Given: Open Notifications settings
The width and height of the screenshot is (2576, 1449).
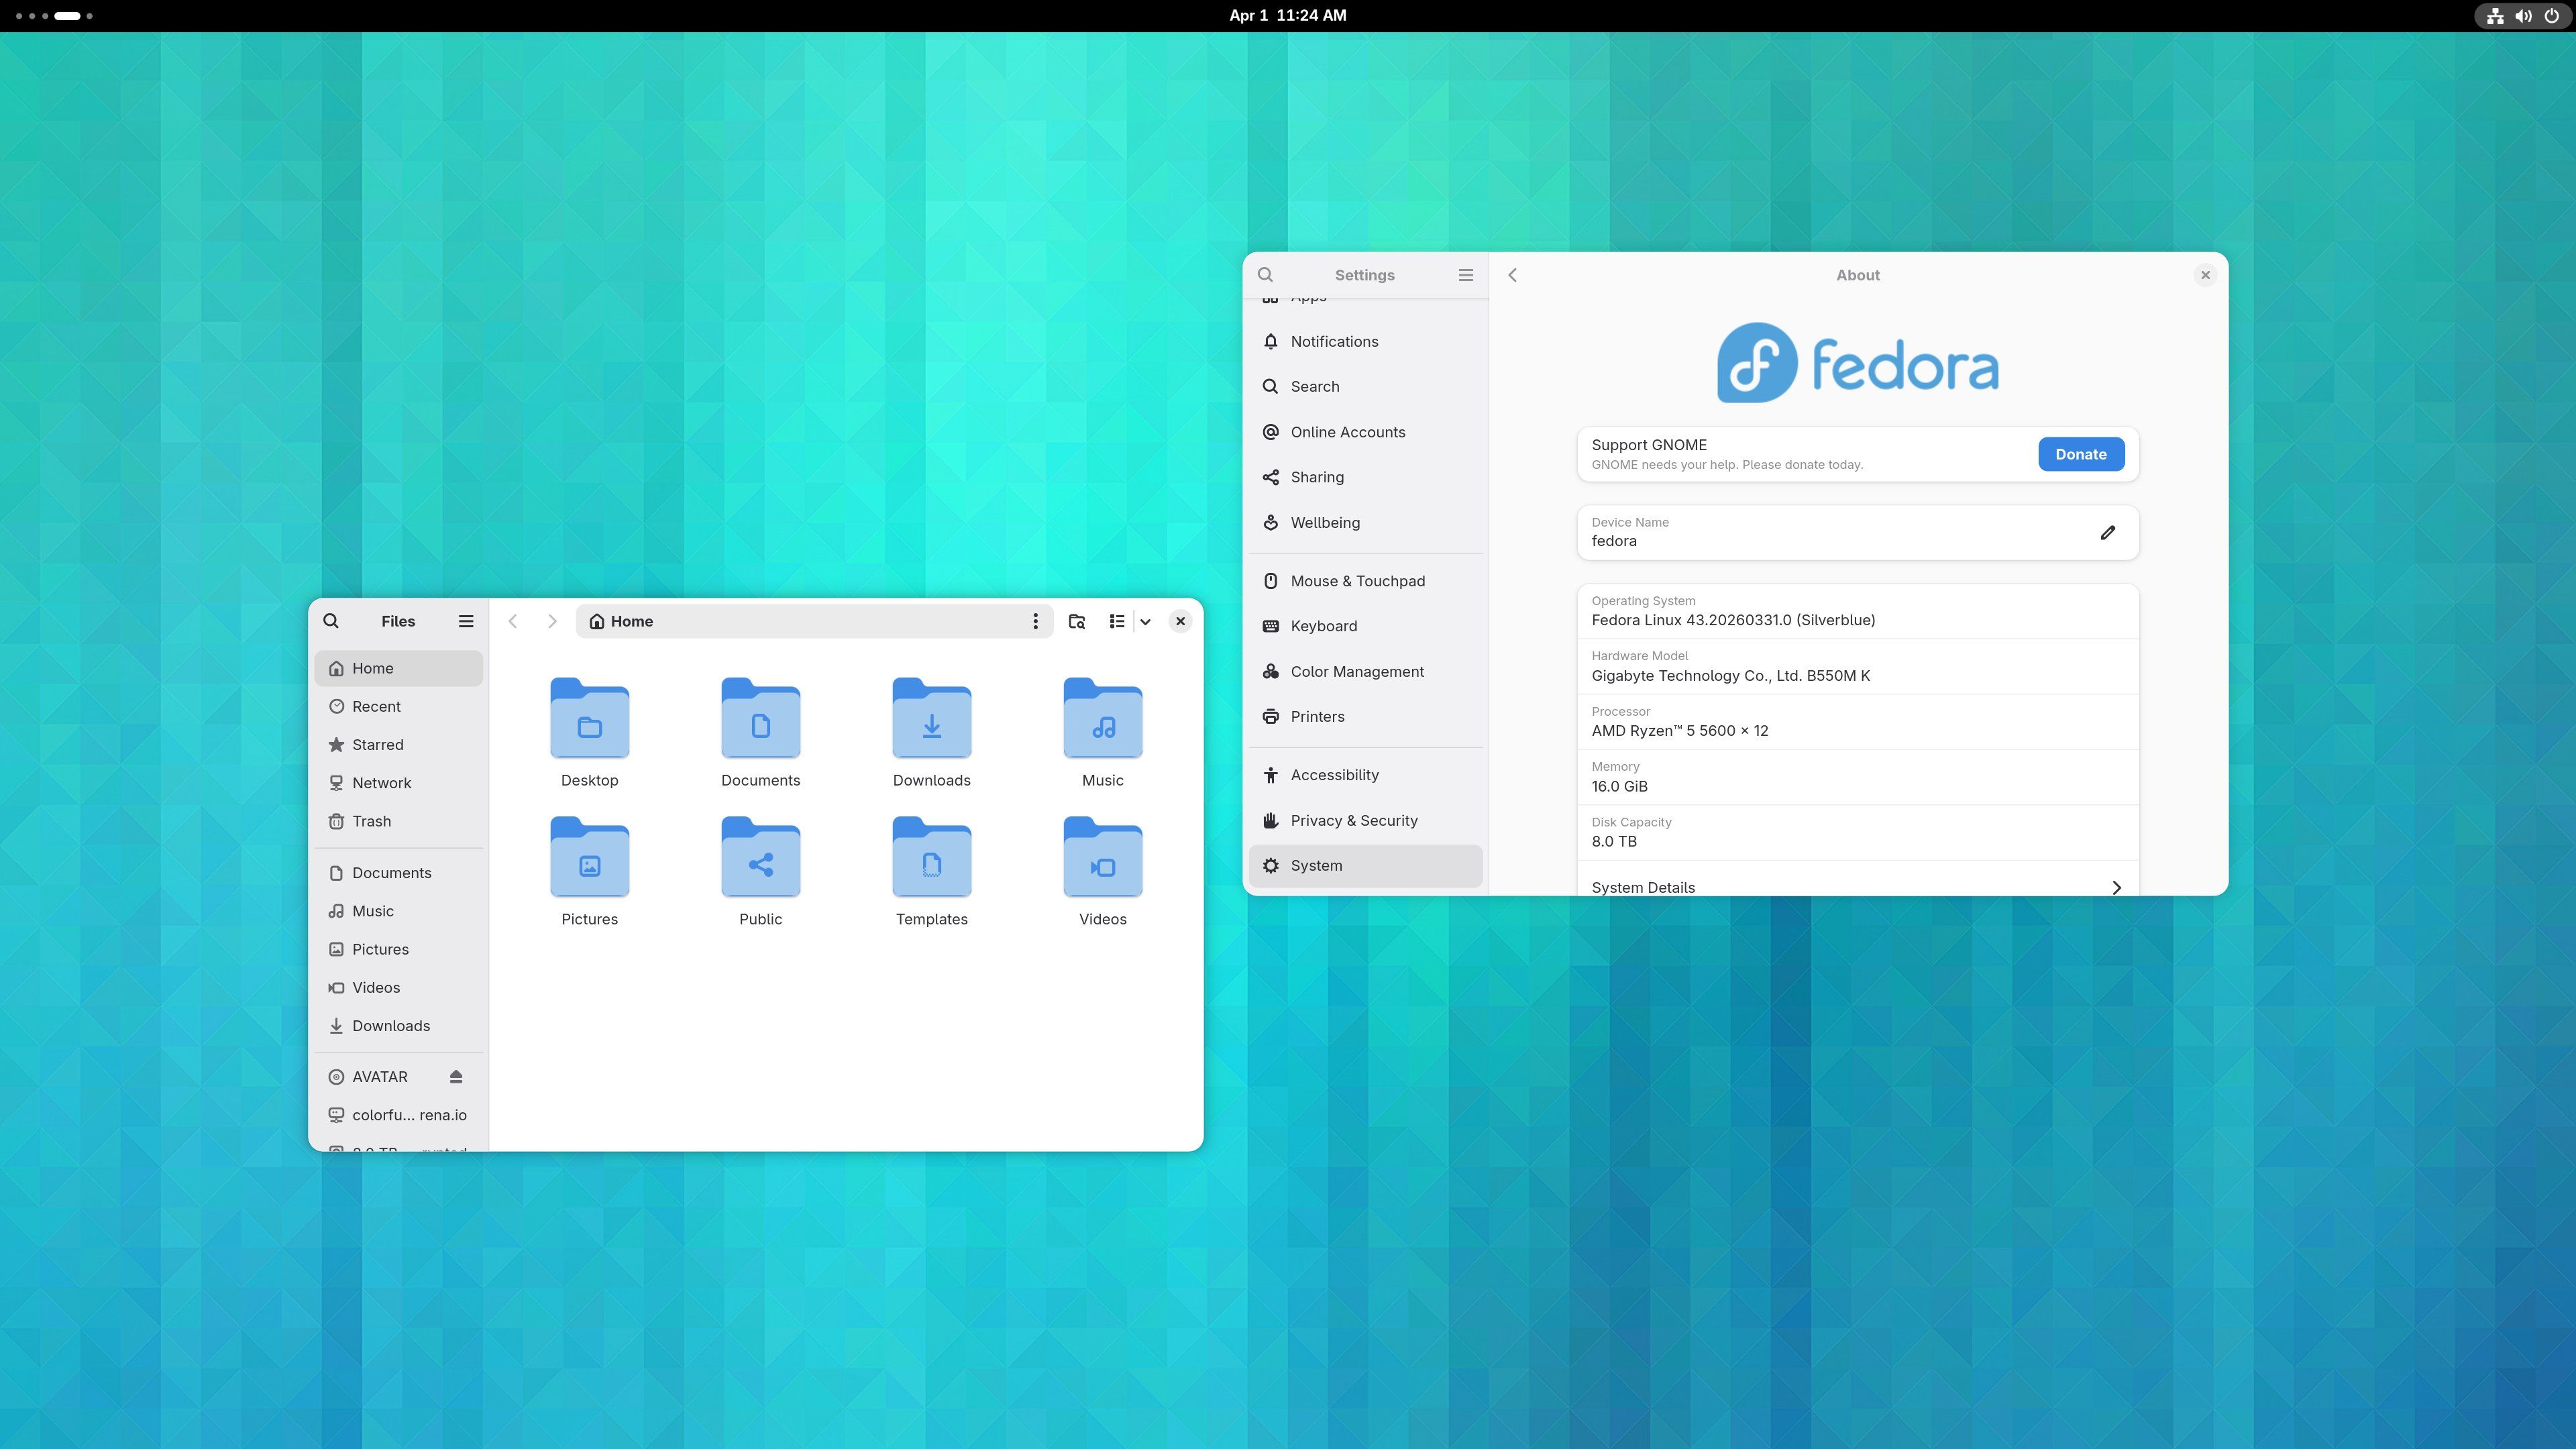Looking at the screenshot, I should pyautogui.click(x=1365, y=342).
